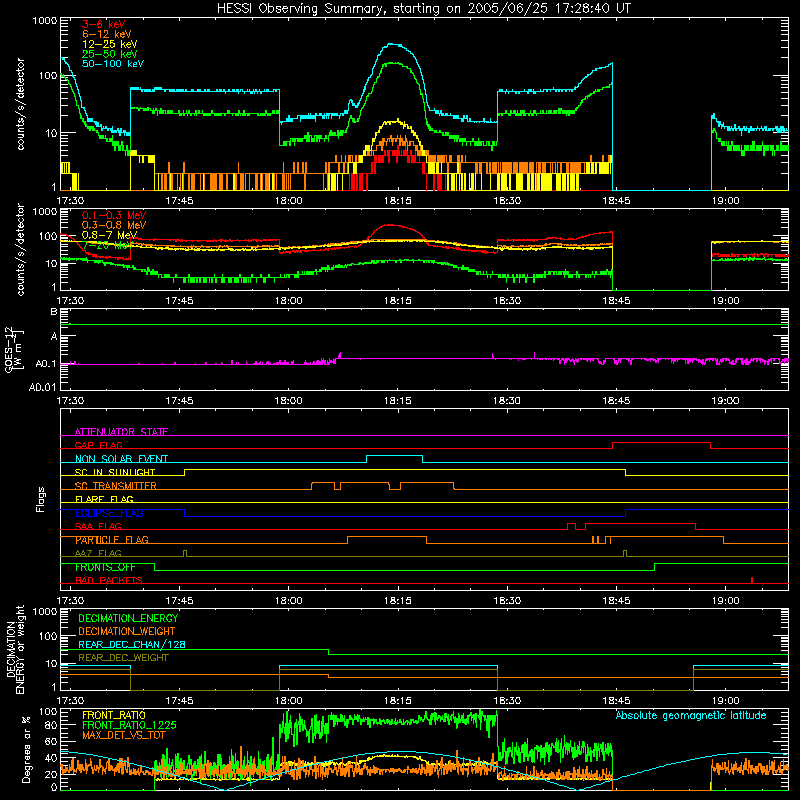The image size is (800, 800).
Task: Click counts/s/detector axis title of MeV panel
Action: tap(20, 249)
